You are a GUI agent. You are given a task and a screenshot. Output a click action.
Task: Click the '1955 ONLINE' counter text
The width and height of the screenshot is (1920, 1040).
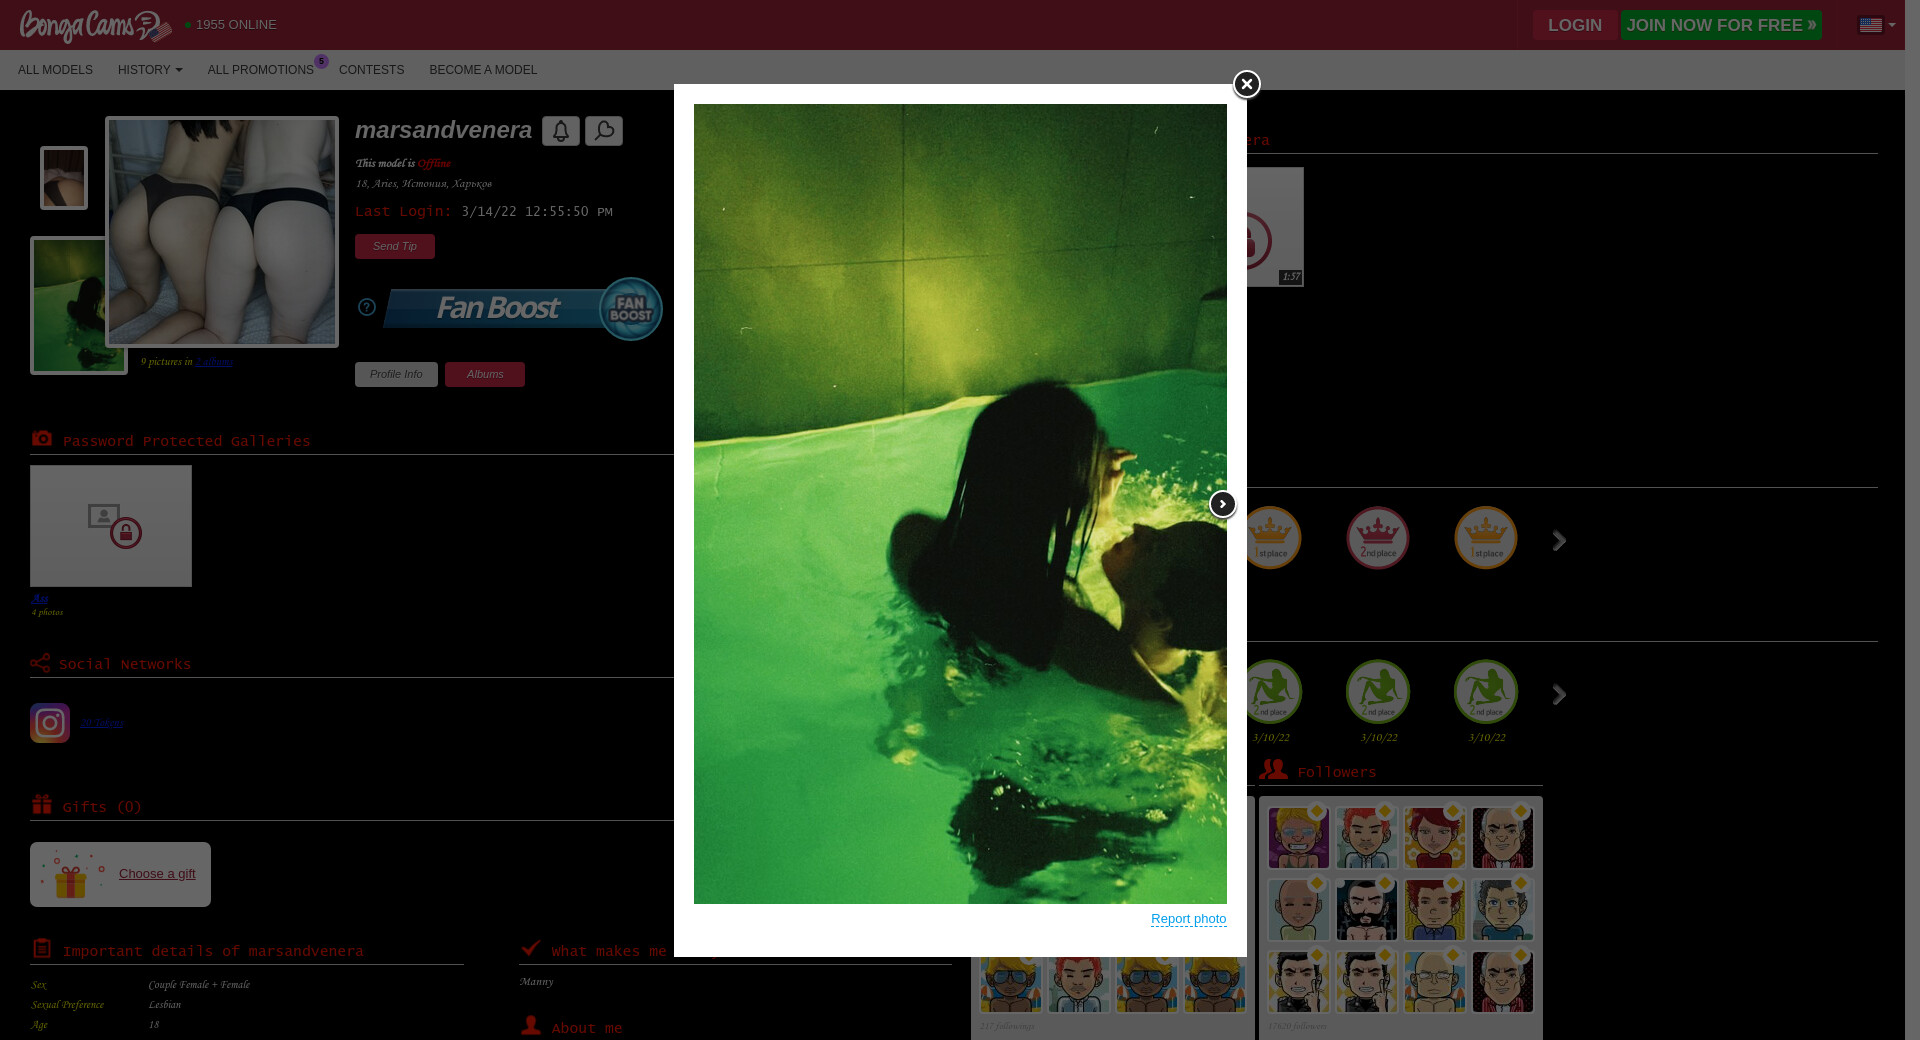236,25
